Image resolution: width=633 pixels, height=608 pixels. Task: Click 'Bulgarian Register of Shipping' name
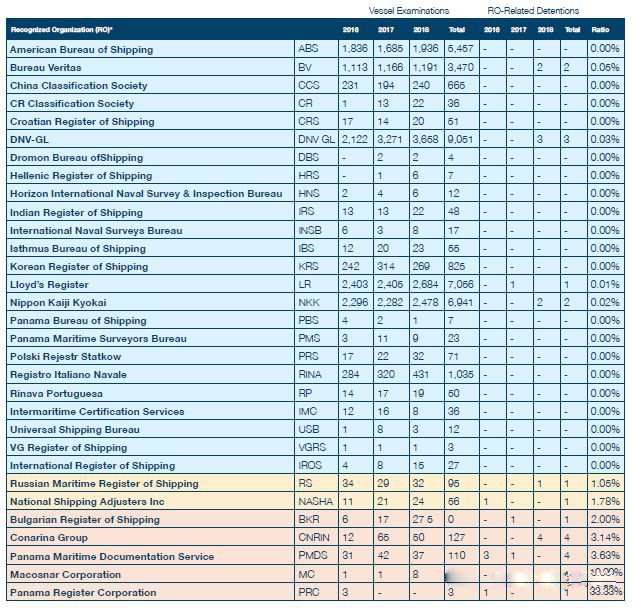pos(85,520)
